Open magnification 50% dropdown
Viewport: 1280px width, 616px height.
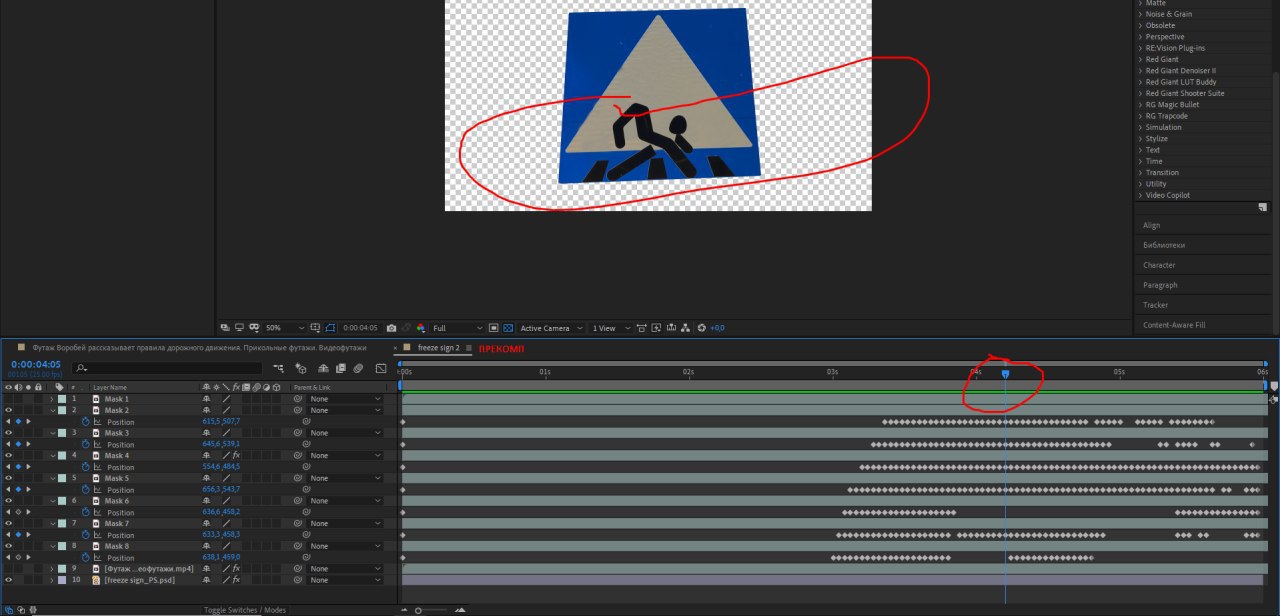point(285,328)
